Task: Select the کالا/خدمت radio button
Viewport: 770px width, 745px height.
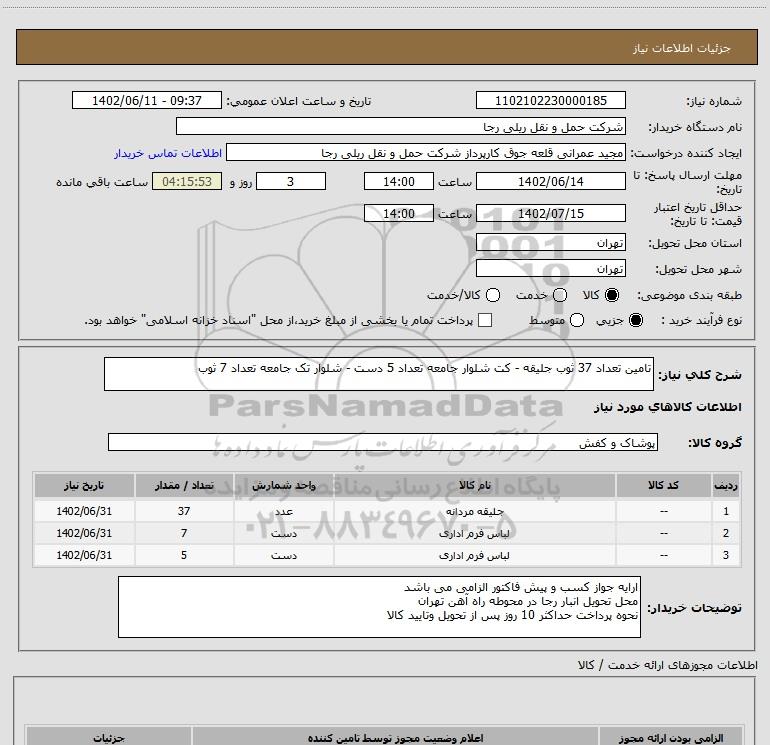Action: coord(493,295)
